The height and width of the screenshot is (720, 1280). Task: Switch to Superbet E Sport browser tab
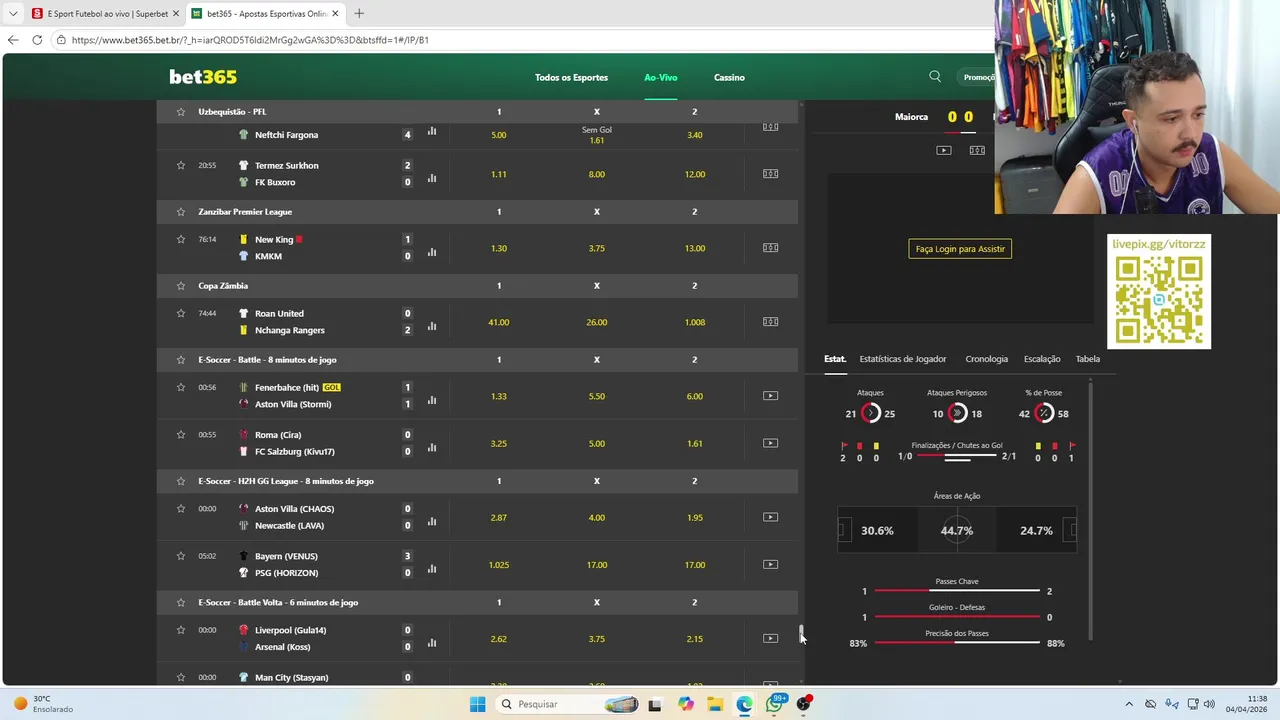[x=103, y=14]
